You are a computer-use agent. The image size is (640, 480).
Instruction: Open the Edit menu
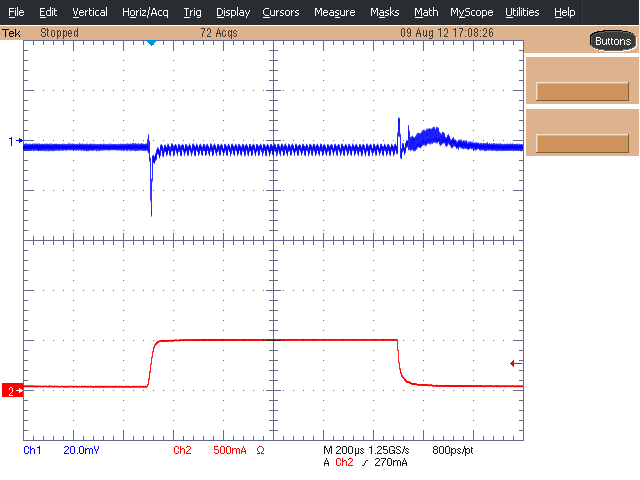[x=48, y=12]
